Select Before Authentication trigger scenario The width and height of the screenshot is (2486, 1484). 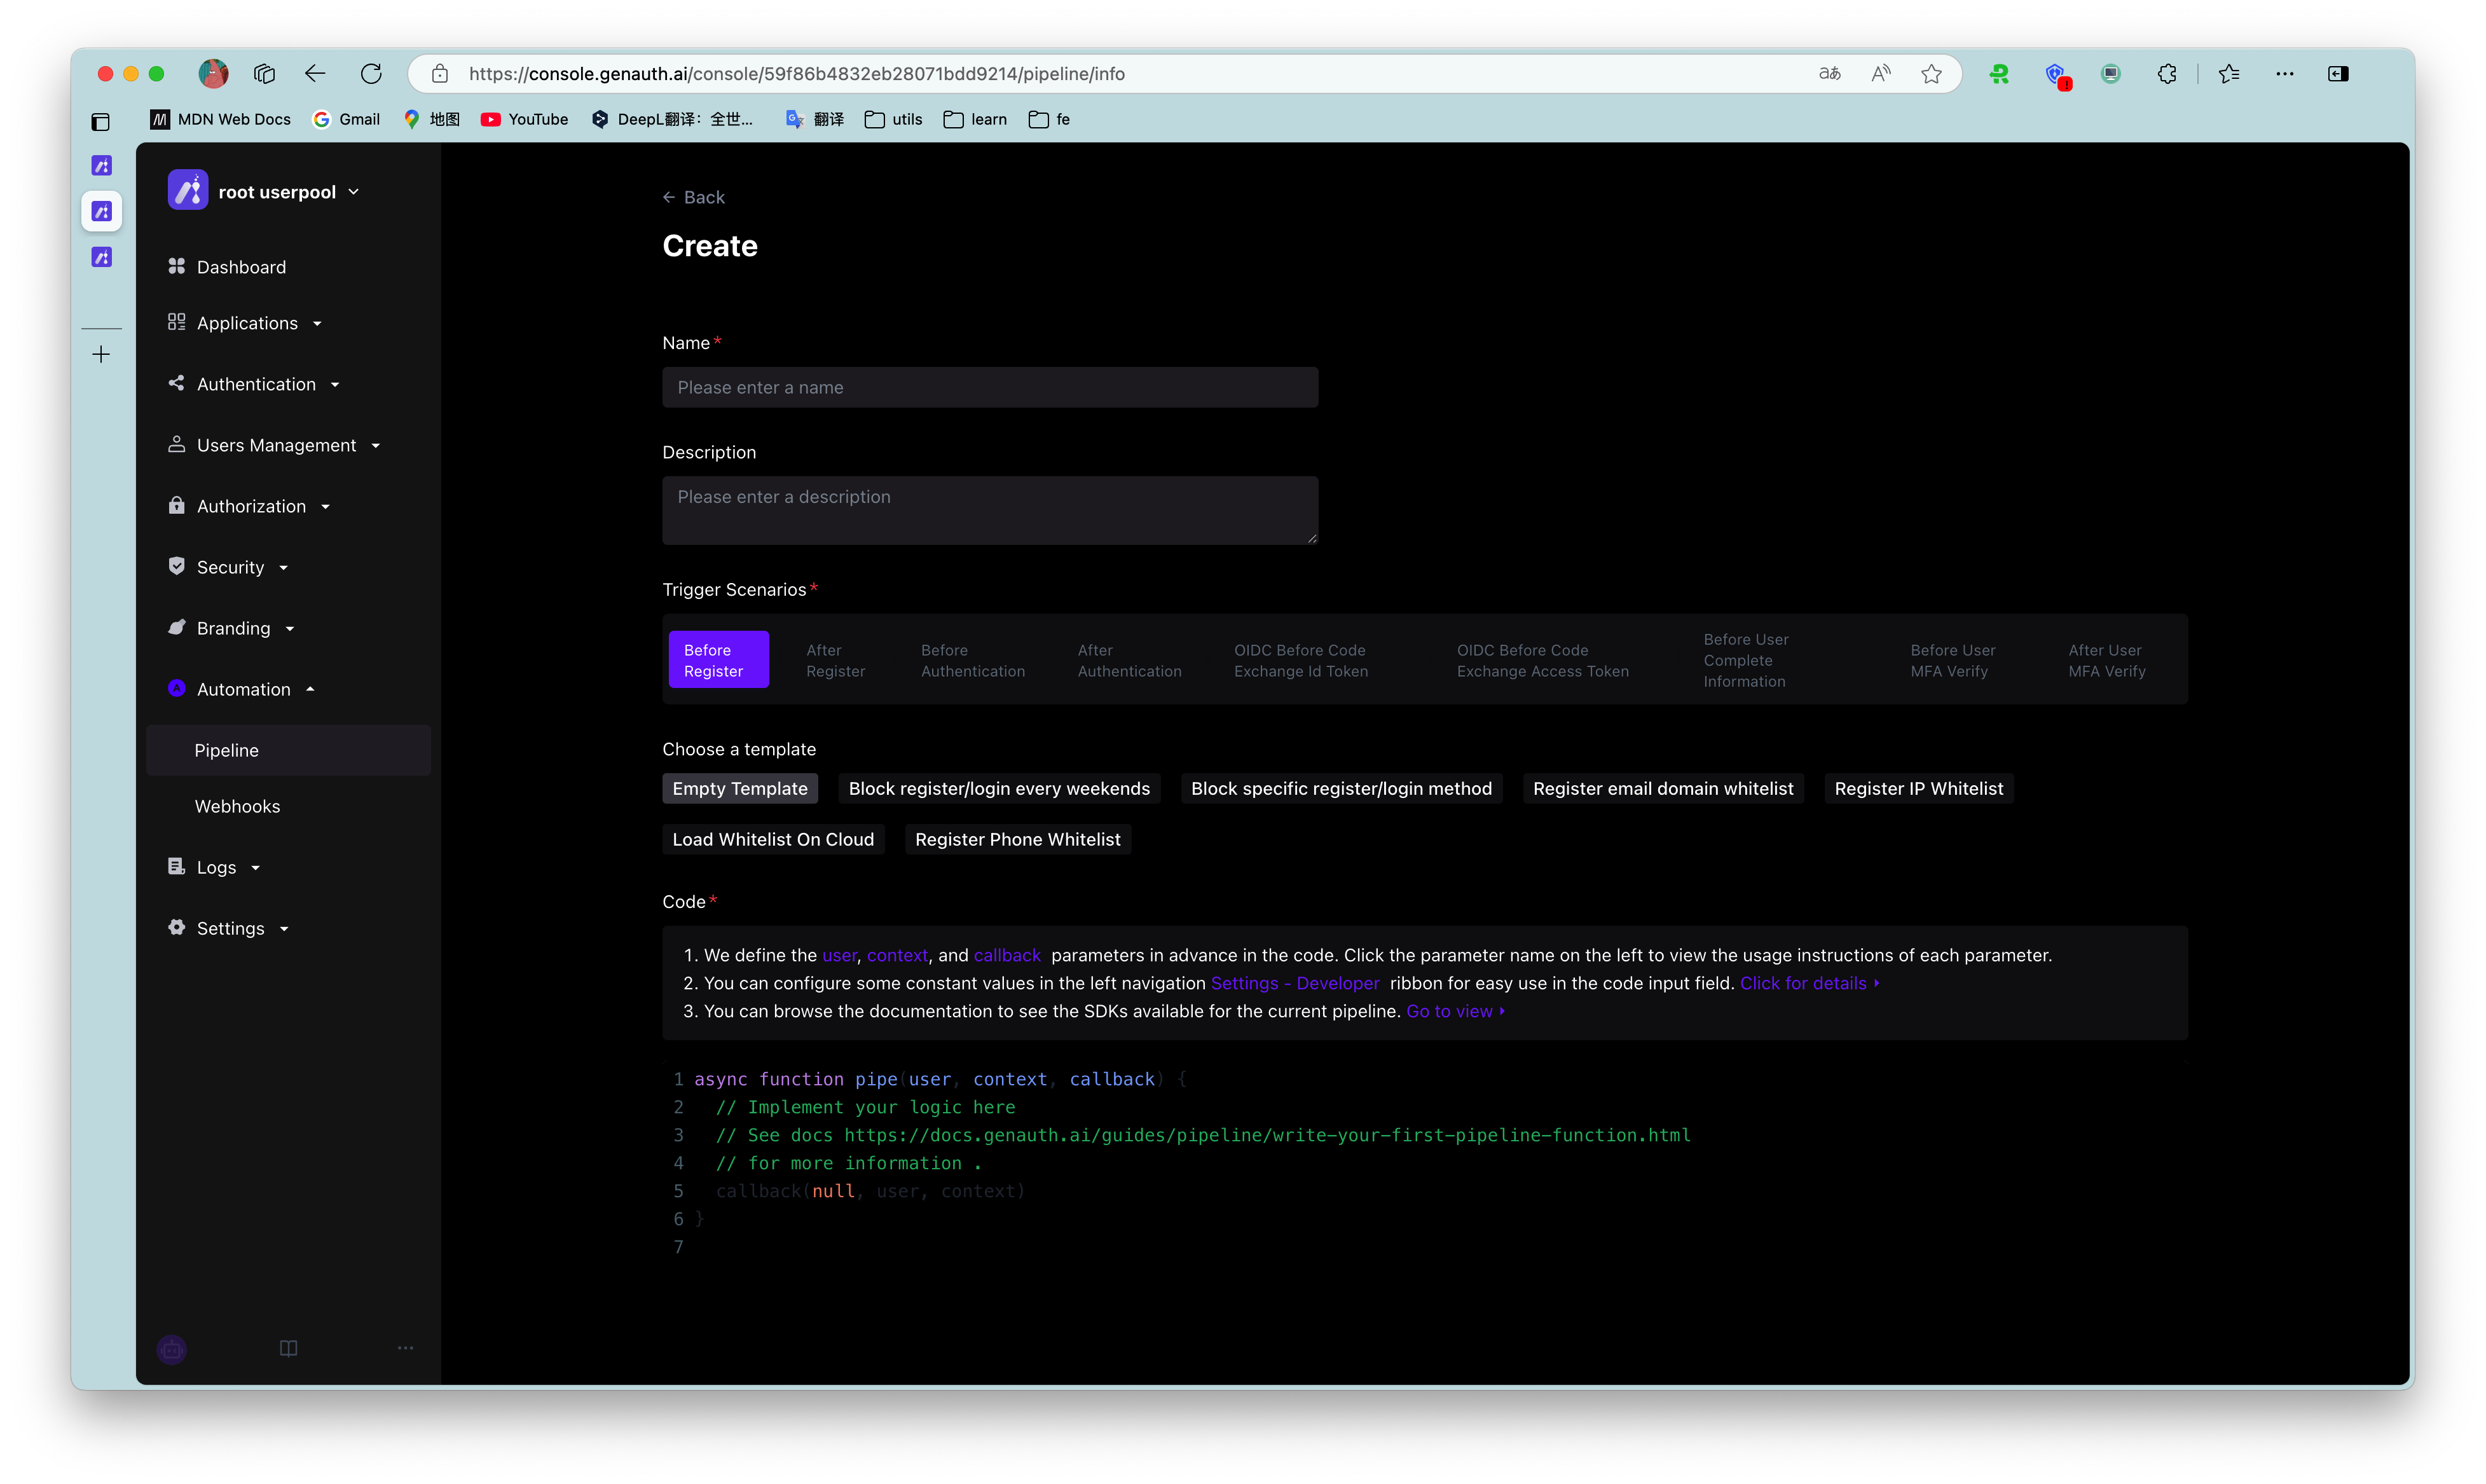tap(972, 660)
